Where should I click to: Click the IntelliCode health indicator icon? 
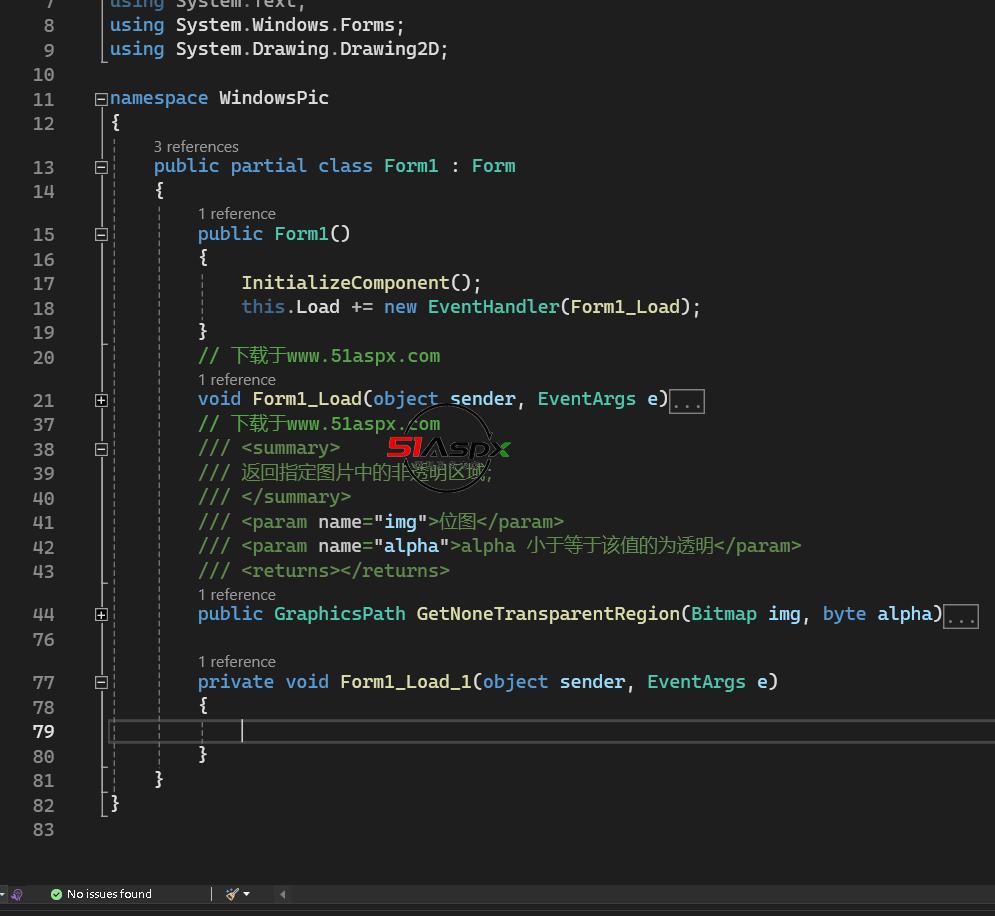click(17, 894)
